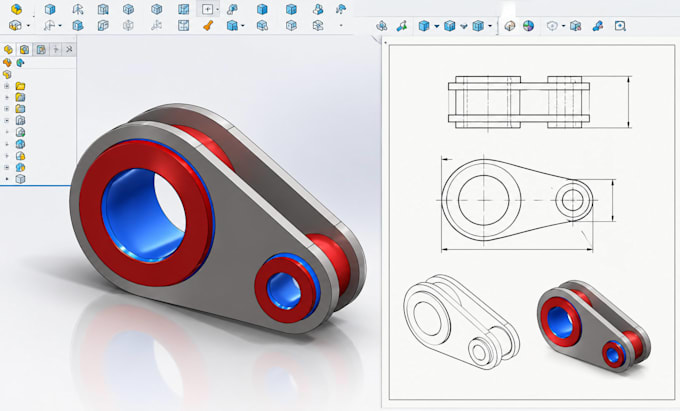This screenshot has width=680, height=411.
Task: Click the shaded colored isometric thumbnail on the drawing sheet
Action: pos(594,326)
